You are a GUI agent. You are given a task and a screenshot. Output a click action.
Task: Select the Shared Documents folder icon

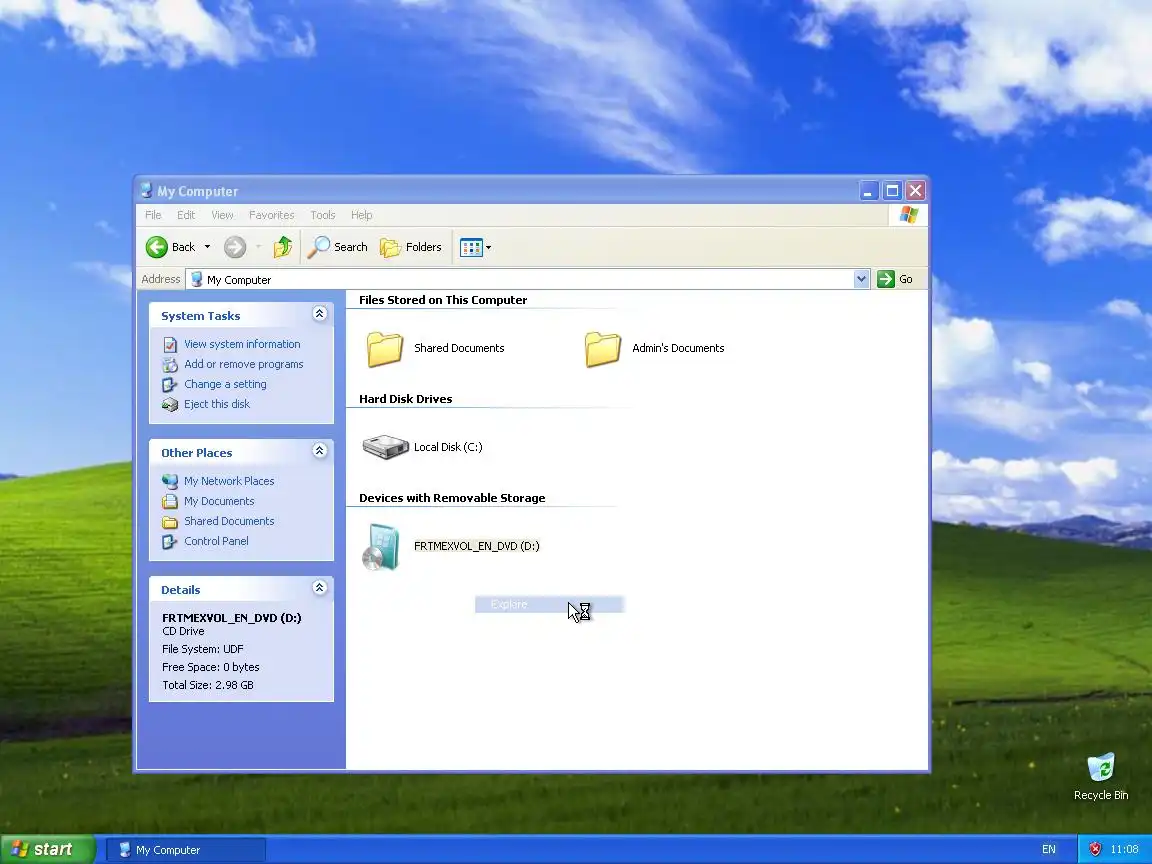point(385,348)
